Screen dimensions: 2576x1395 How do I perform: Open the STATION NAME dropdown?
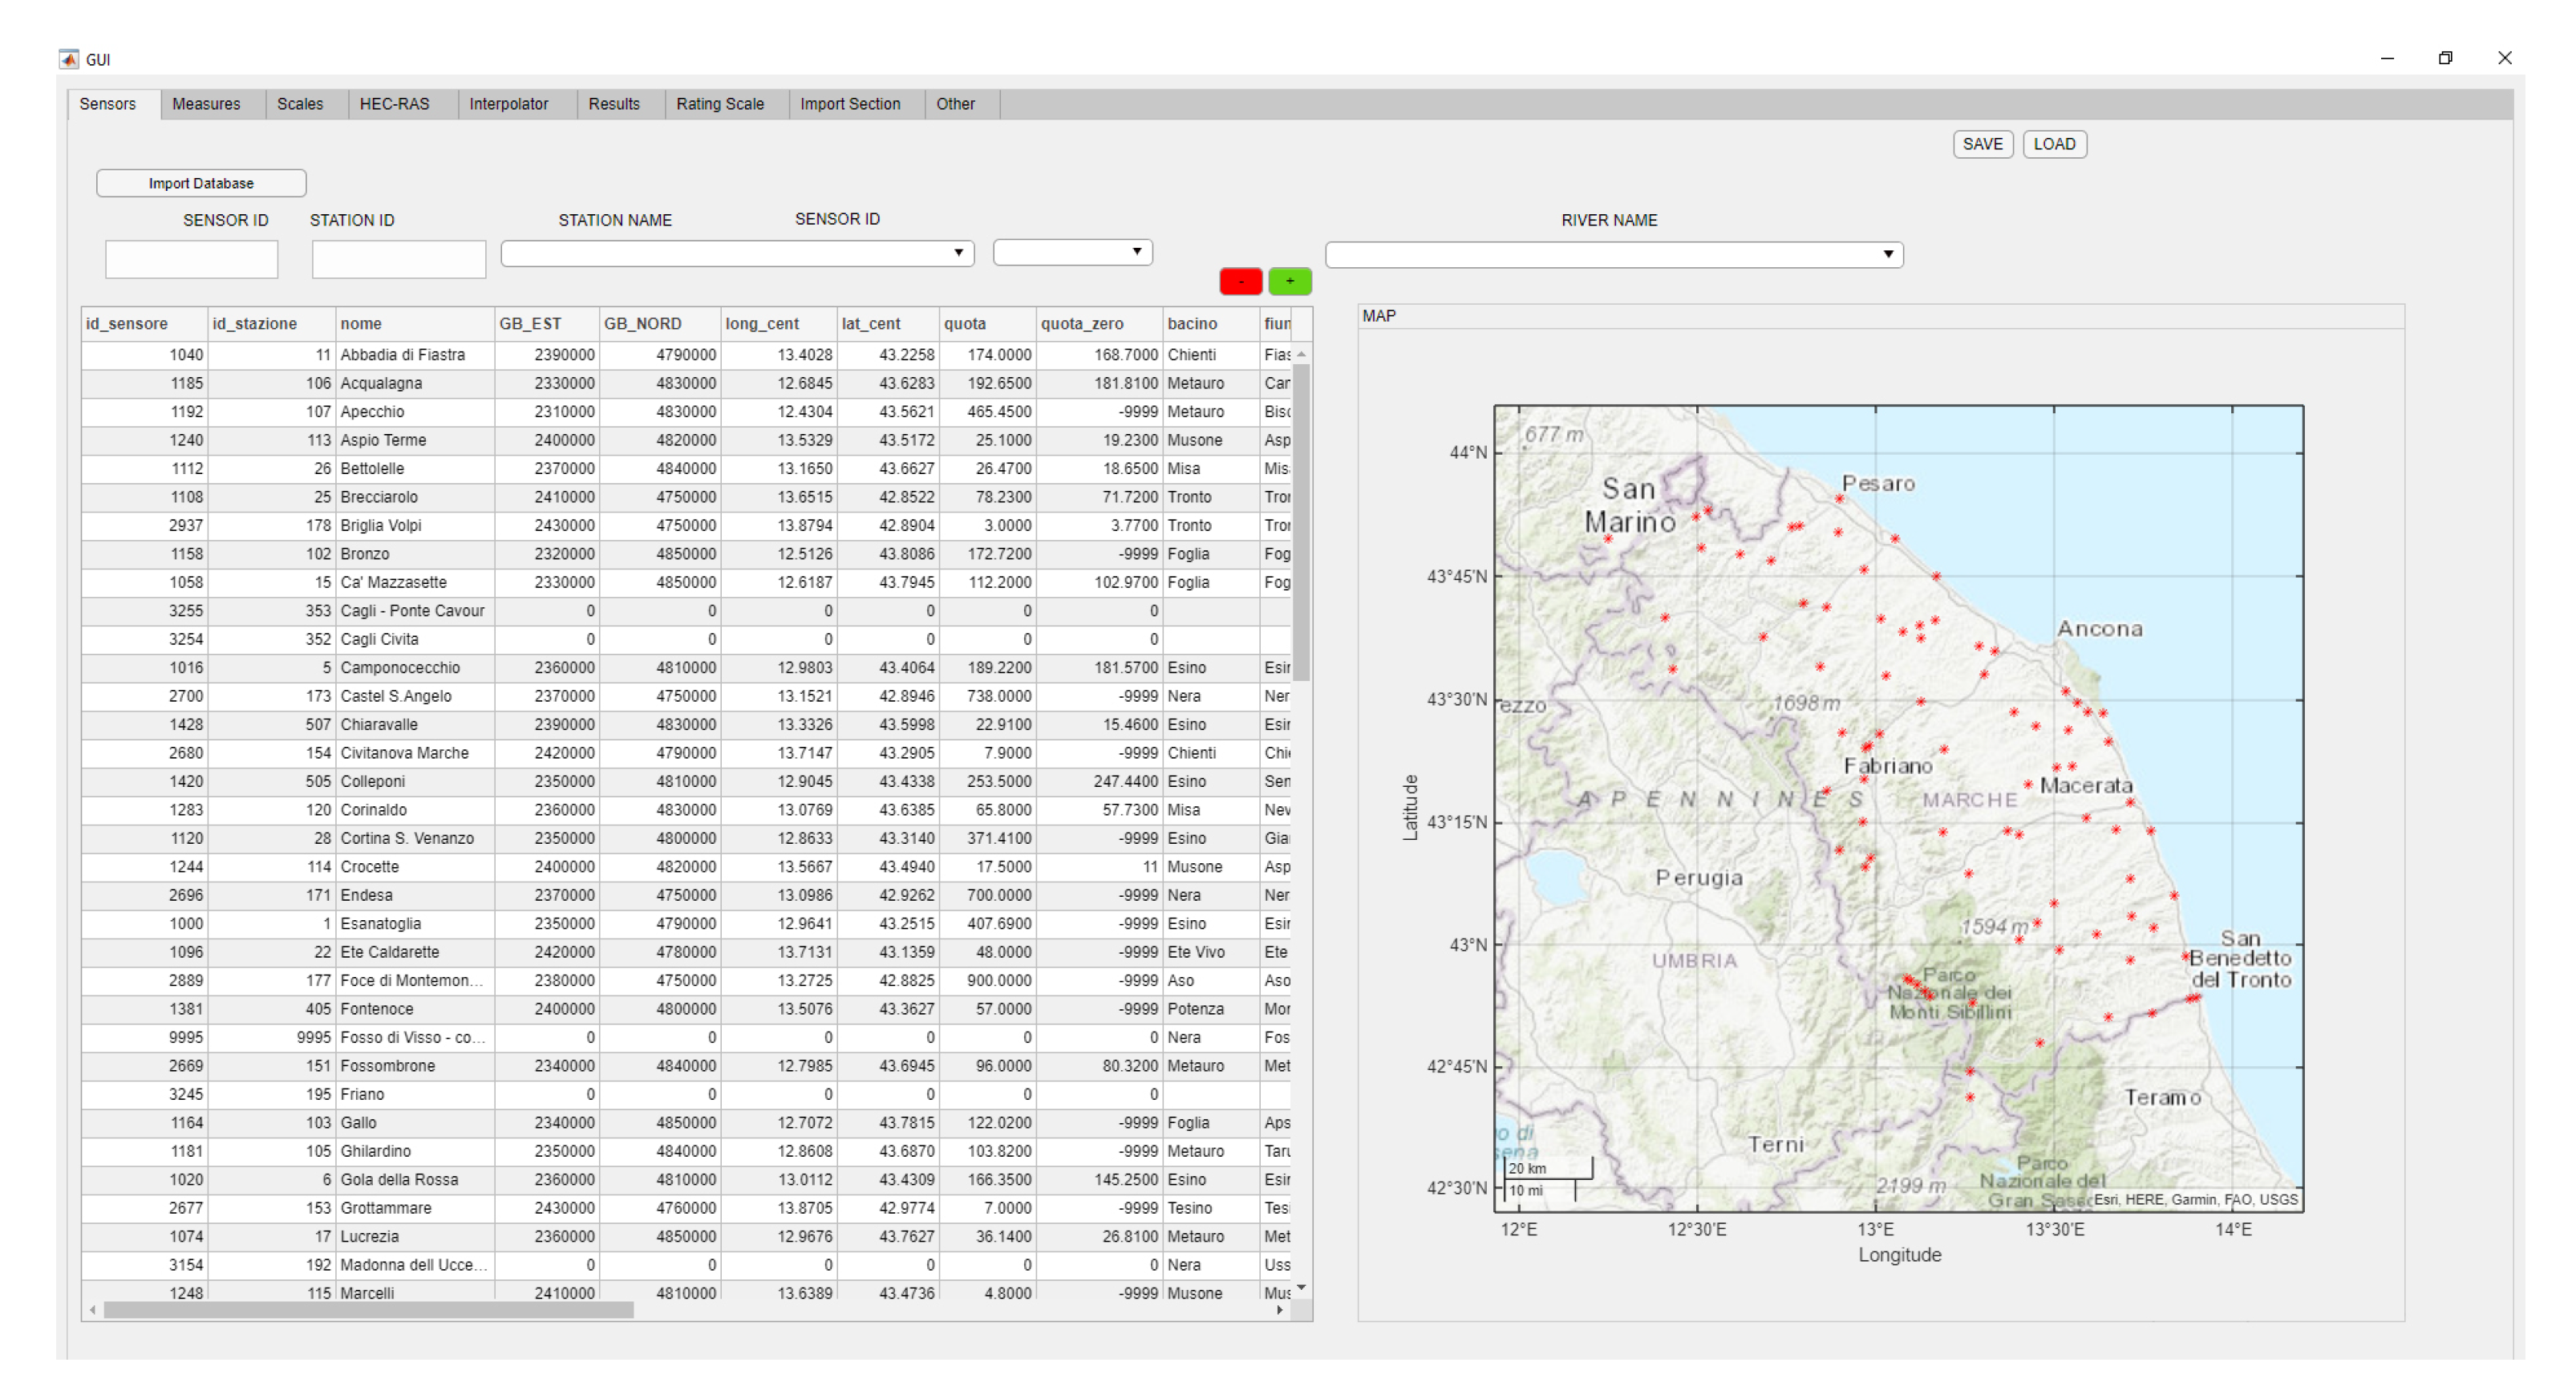(737, 253)
